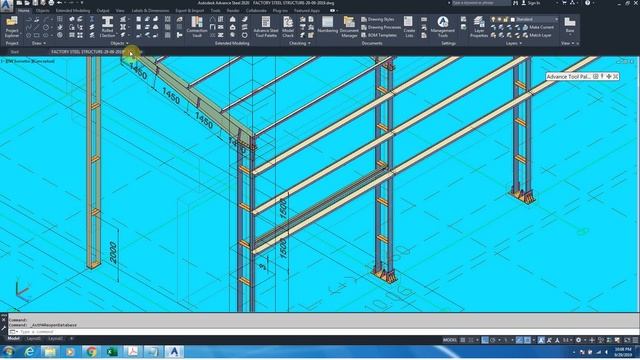Switch to the Extended Modeling ribbon tab
Screen dimensions: 640x360
click(73, 11)
